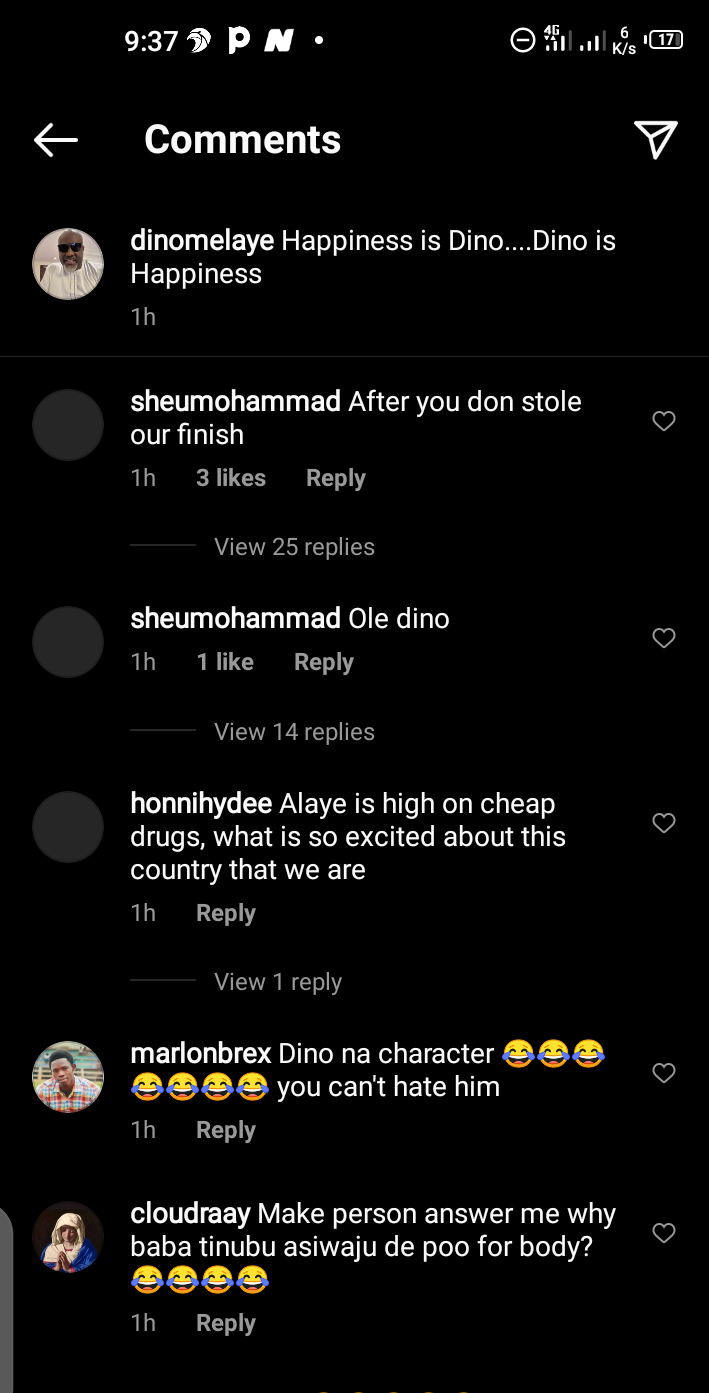Open the dinomelaye username link
This screenshot has height=1393, width=709.
[202, 241]
